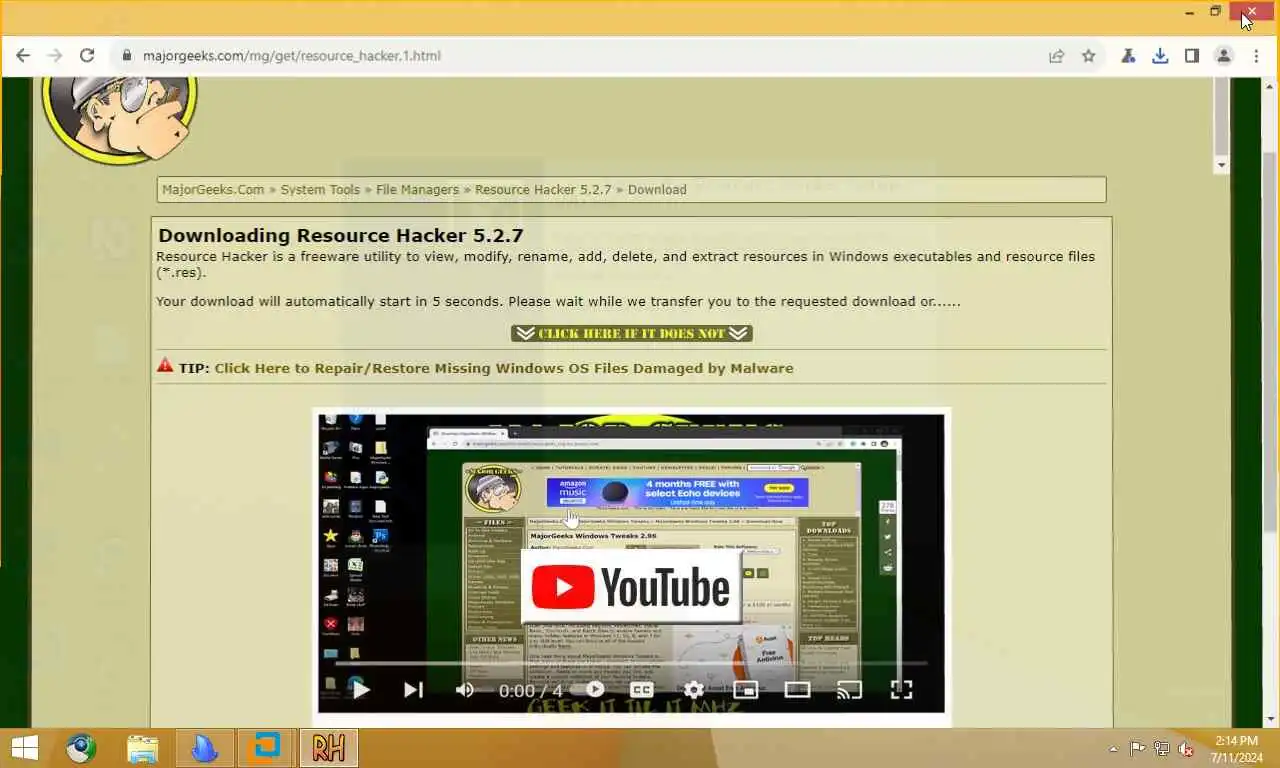Open the Repair/Restore Missing Windows OS Files link

pyautogui.click(x=504, y=368)
